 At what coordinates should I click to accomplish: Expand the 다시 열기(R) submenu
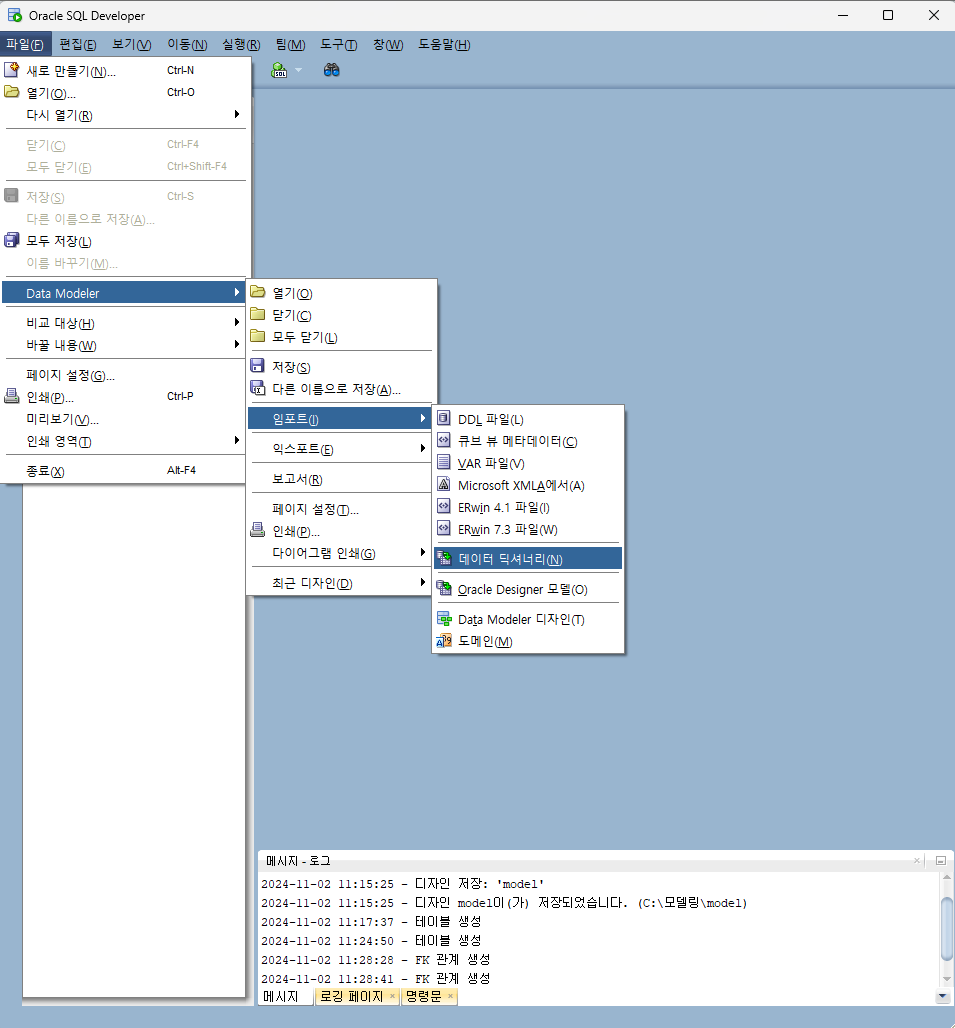coord(125,115)
